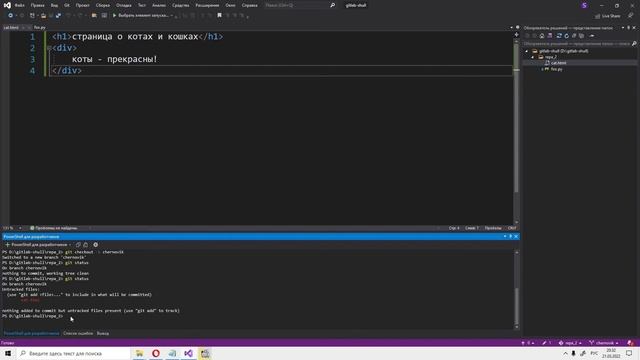This screenshot has height=360, width=640.
Task: Switch to the fox.py editor tab
Action: pyautogui.click(x=40, y=27)
